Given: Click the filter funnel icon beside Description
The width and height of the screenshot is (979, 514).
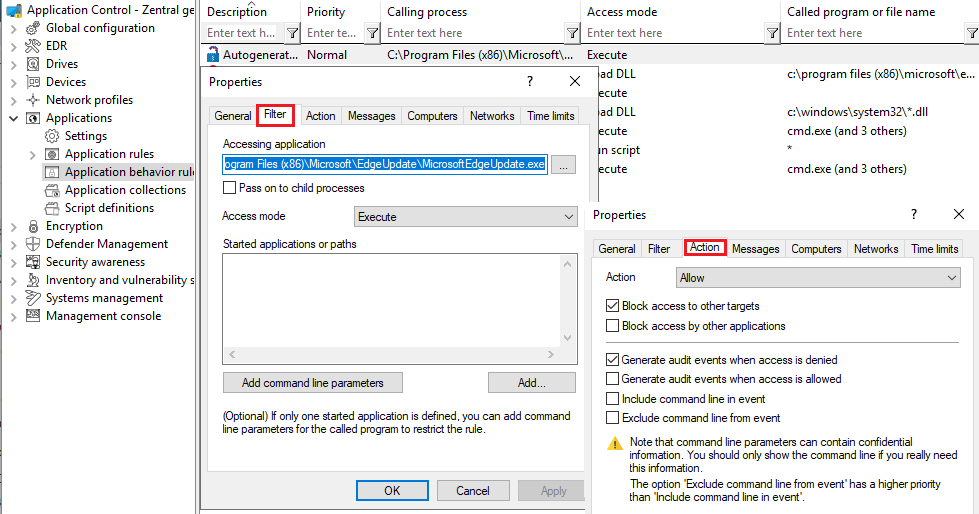Looking at the screenshot, I should pos(291,33).
